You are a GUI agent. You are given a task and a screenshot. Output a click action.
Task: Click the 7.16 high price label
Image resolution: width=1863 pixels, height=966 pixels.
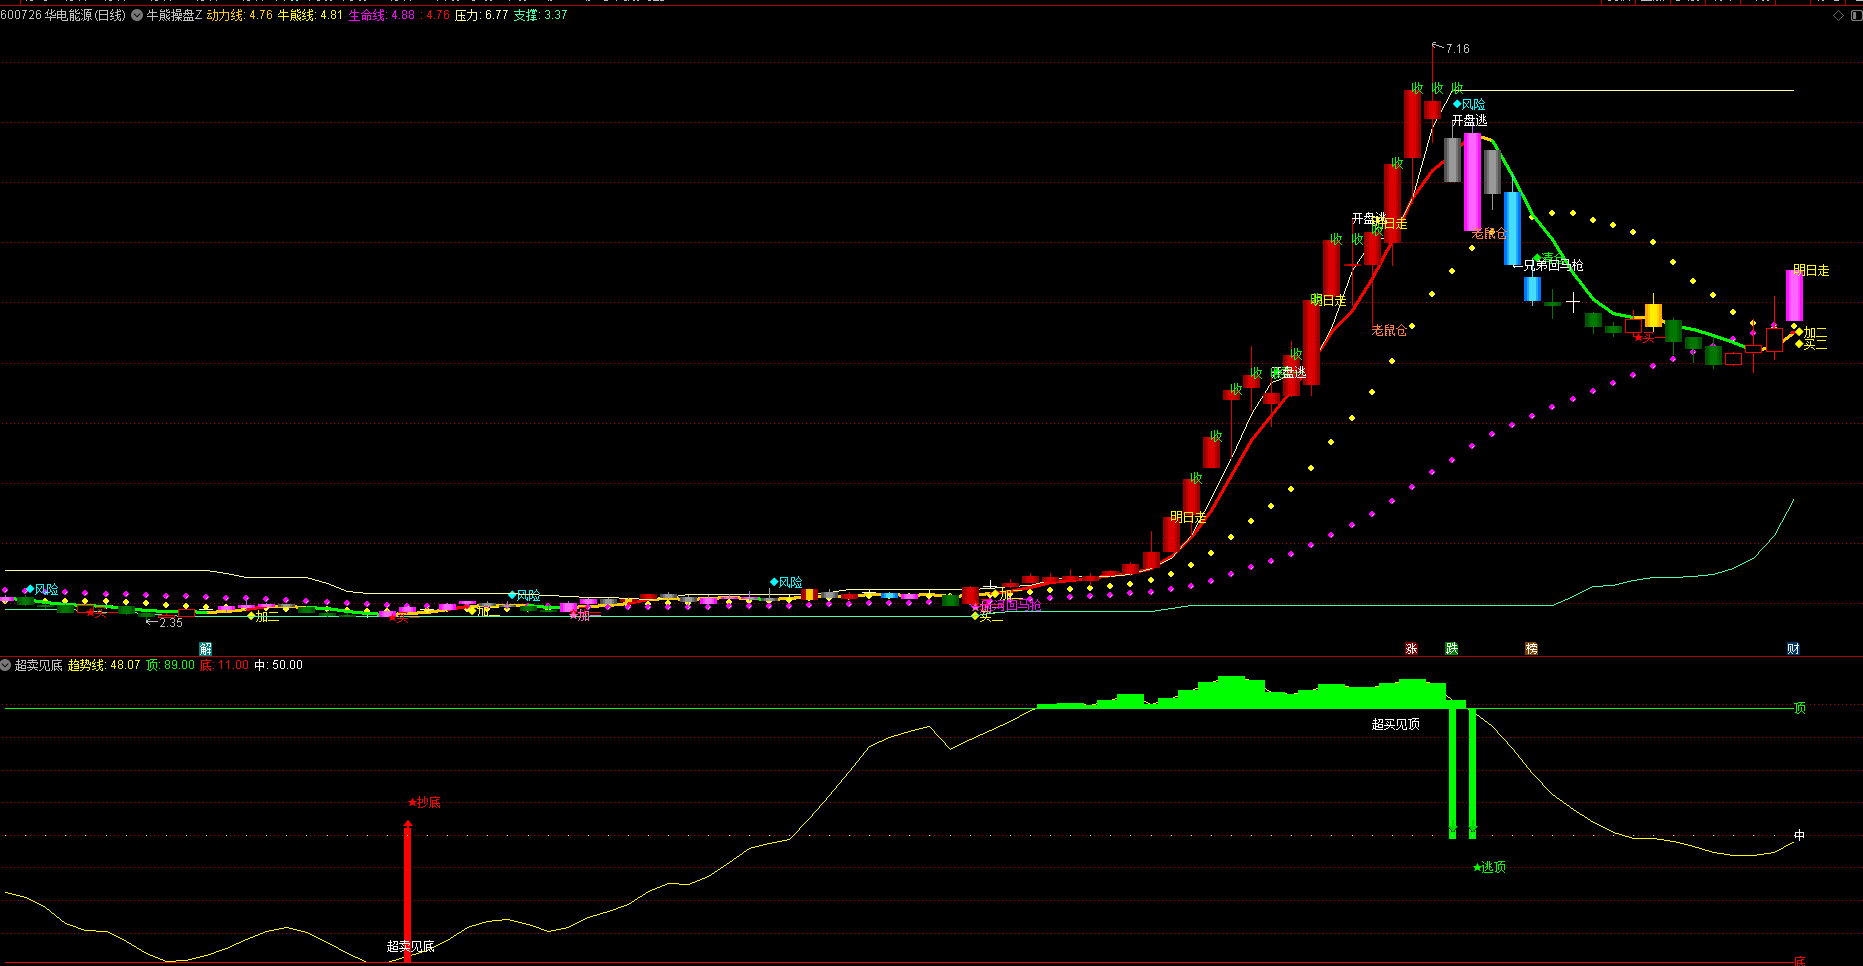click(1457, 48)
